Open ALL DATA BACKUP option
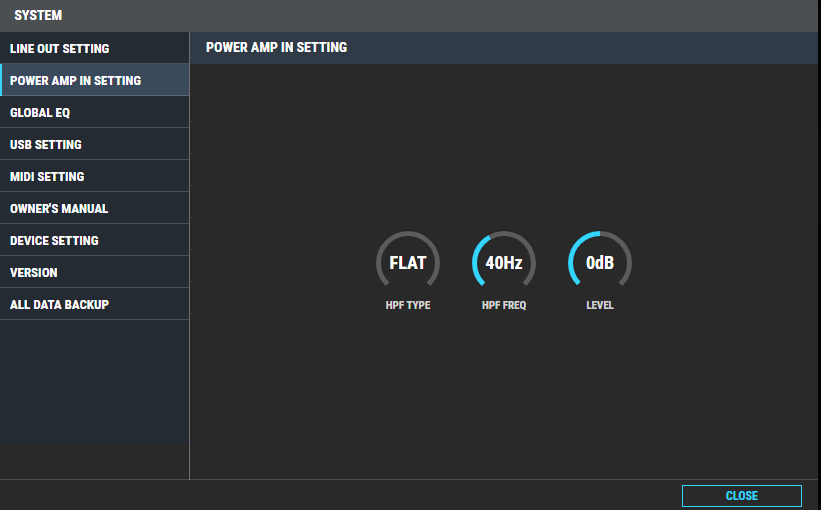This screenshot has width=821, height=510. (x=94, y=304)
